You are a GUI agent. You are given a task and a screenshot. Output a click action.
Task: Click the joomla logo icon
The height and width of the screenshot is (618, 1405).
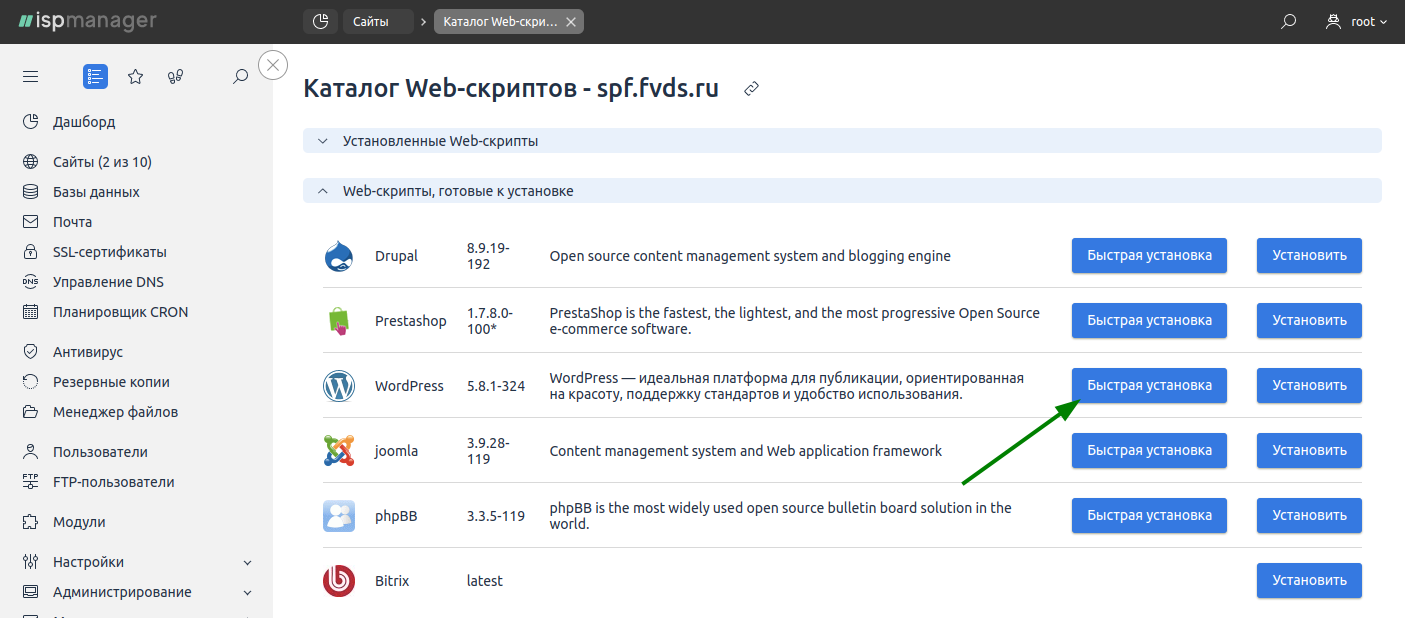339,451
